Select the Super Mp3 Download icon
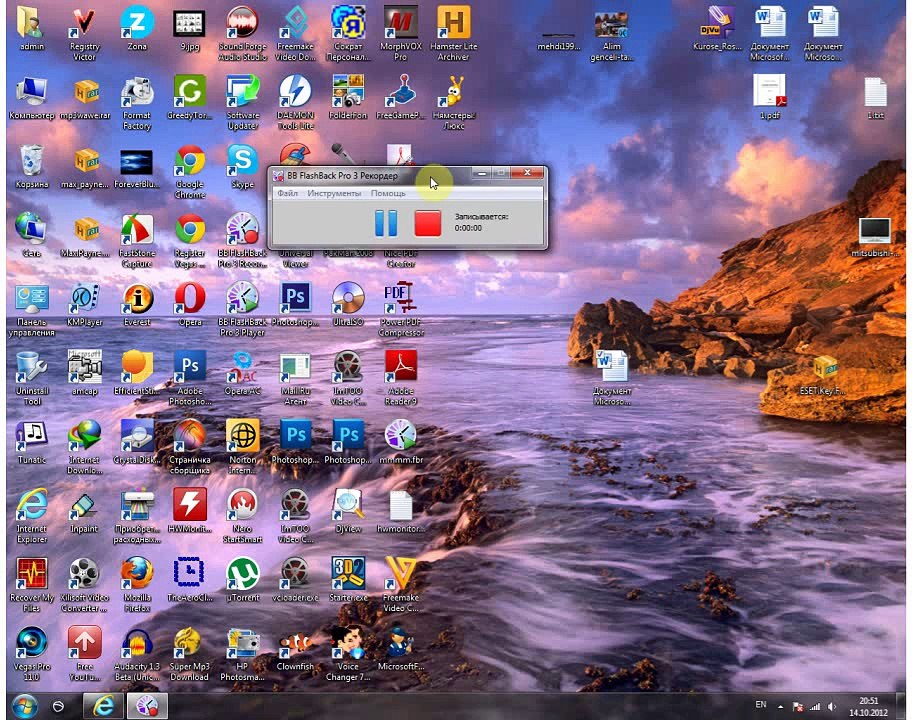Viewport: 912px width, 720px height. point(190,654)
